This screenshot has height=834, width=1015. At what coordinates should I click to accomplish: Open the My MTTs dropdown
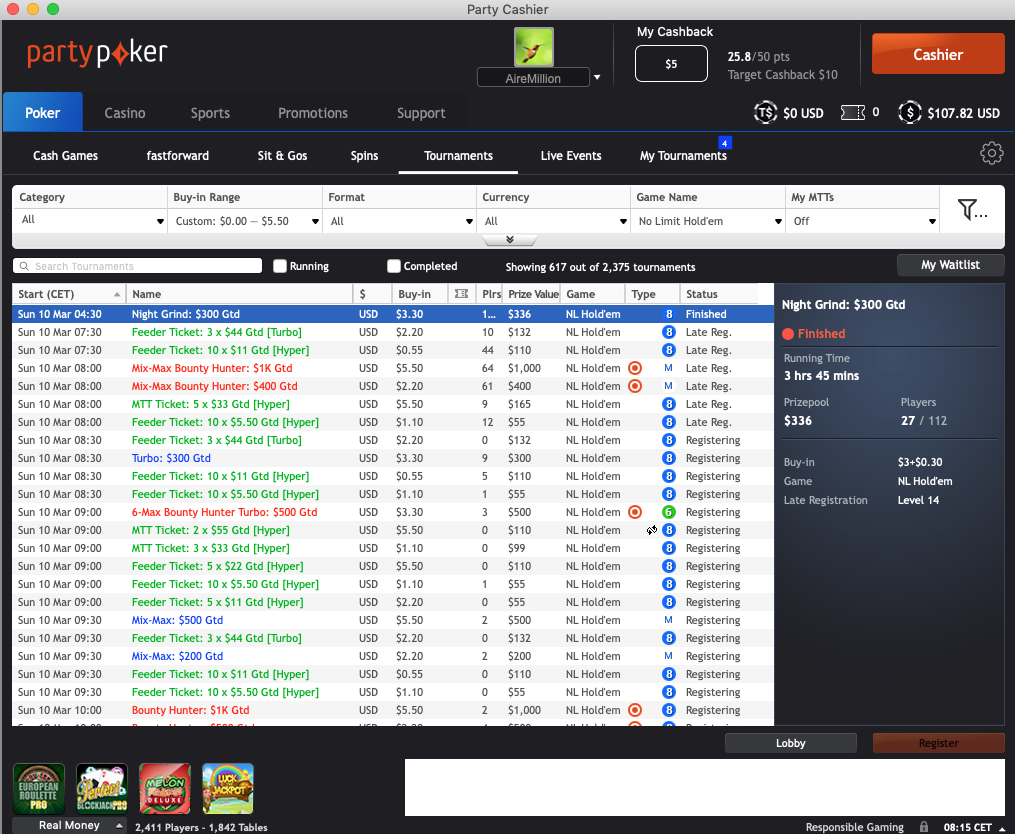coord(864,221)
